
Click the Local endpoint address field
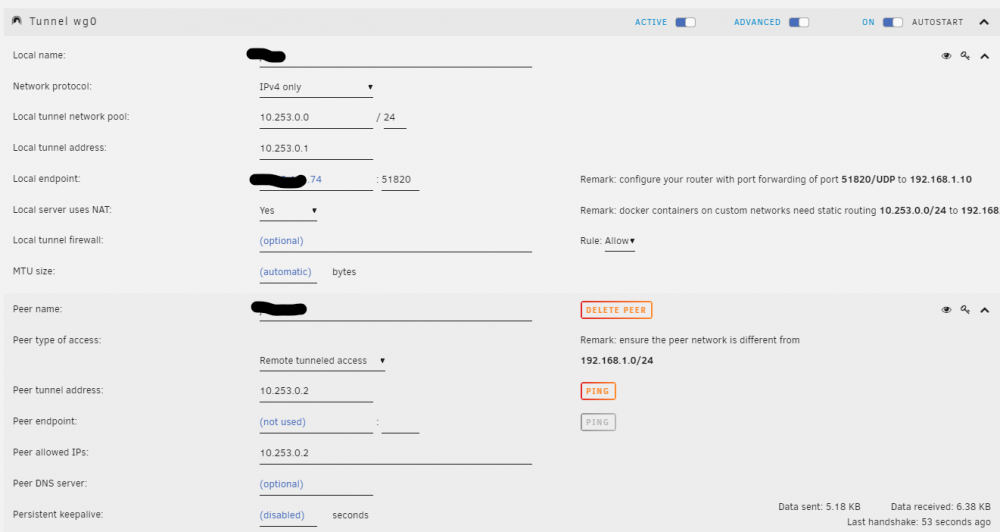tap(316, 180)
